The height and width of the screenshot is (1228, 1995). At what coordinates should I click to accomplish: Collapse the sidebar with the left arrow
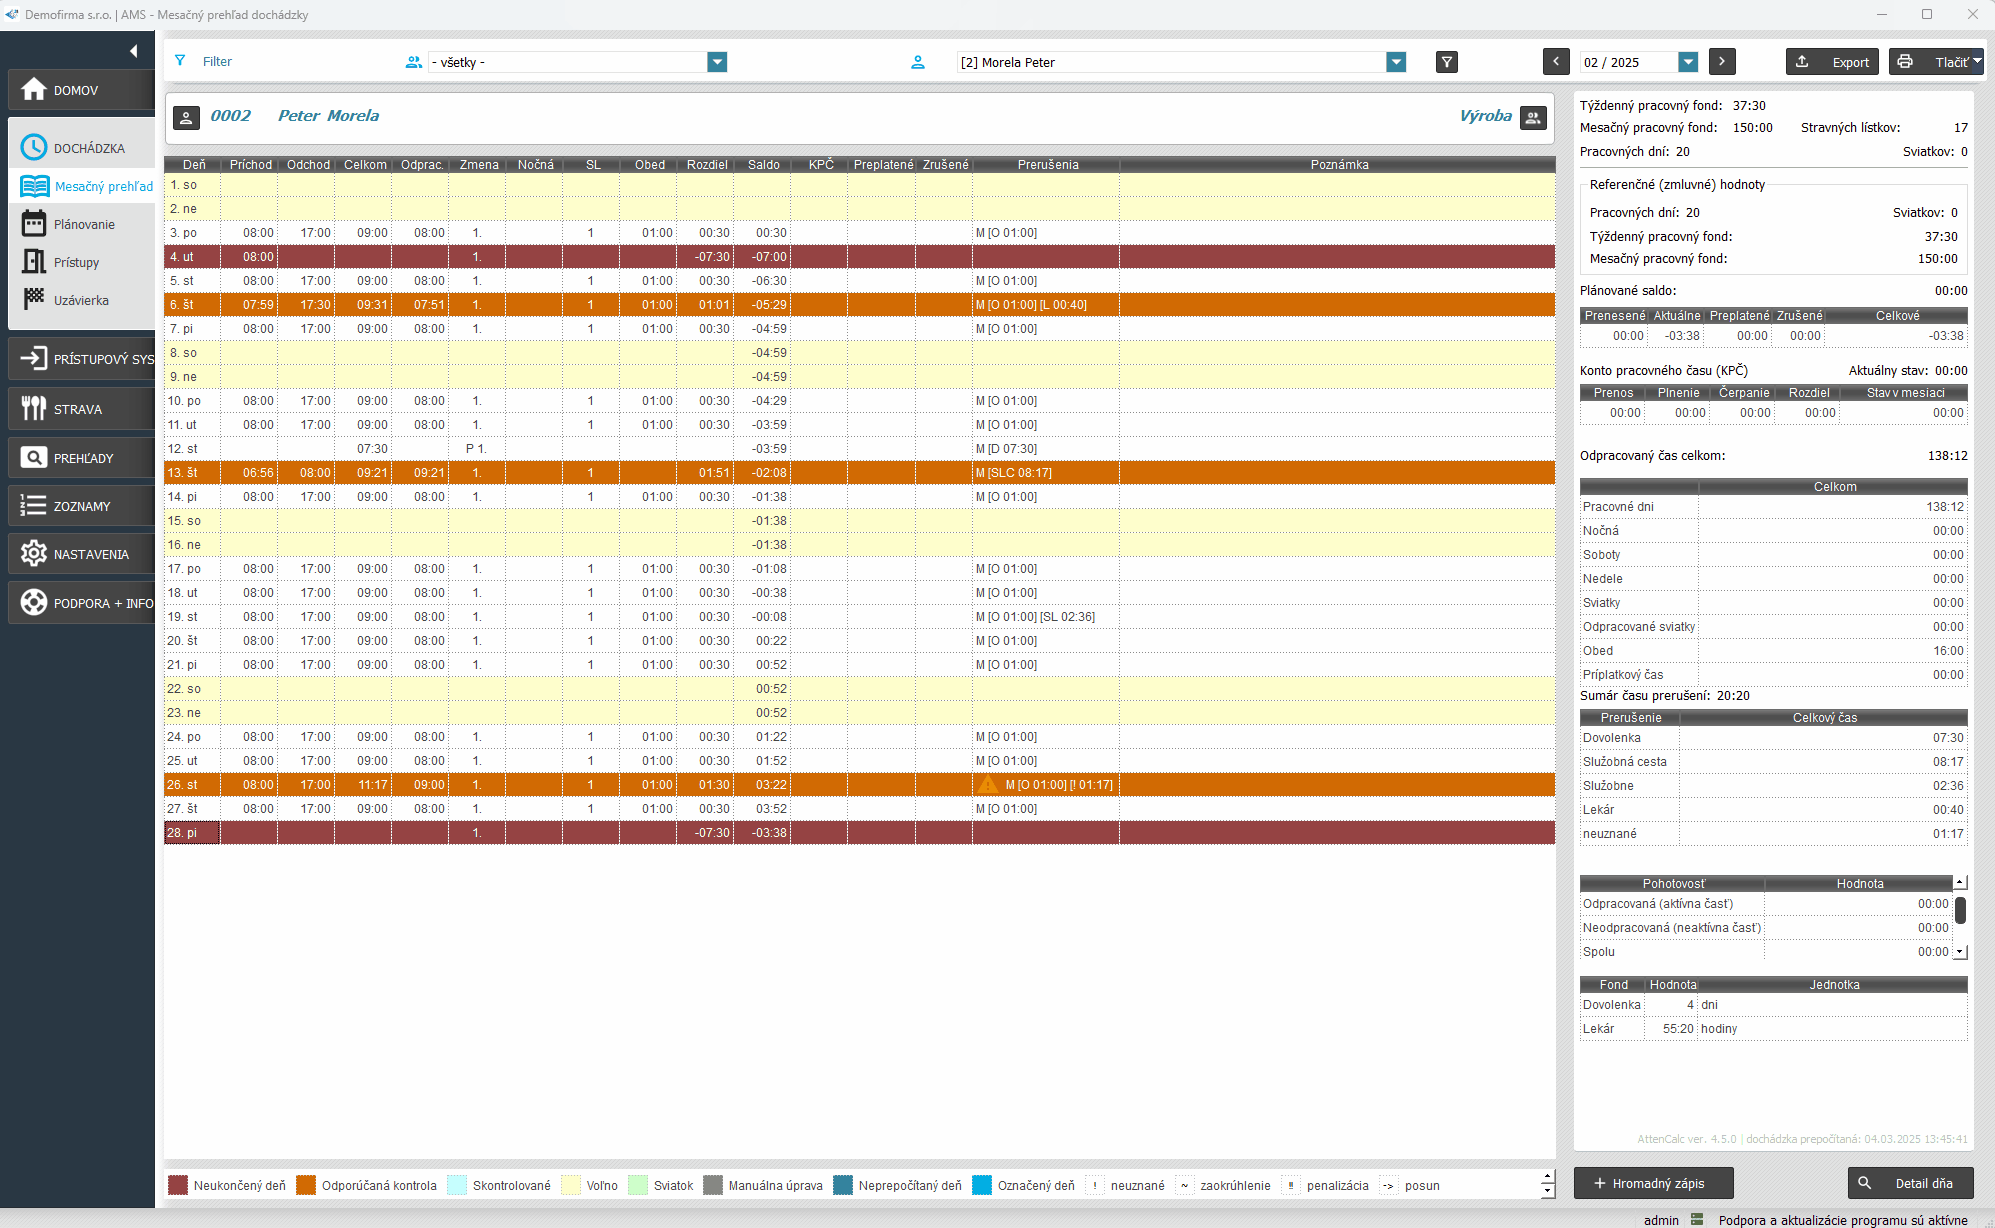(x=133, y=51)
